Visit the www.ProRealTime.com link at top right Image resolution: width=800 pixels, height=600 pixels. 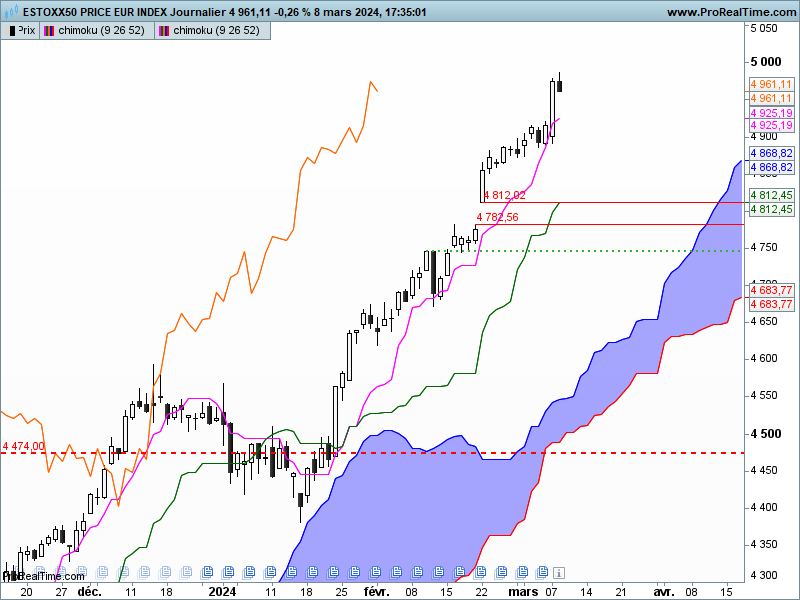pos(732,12)
